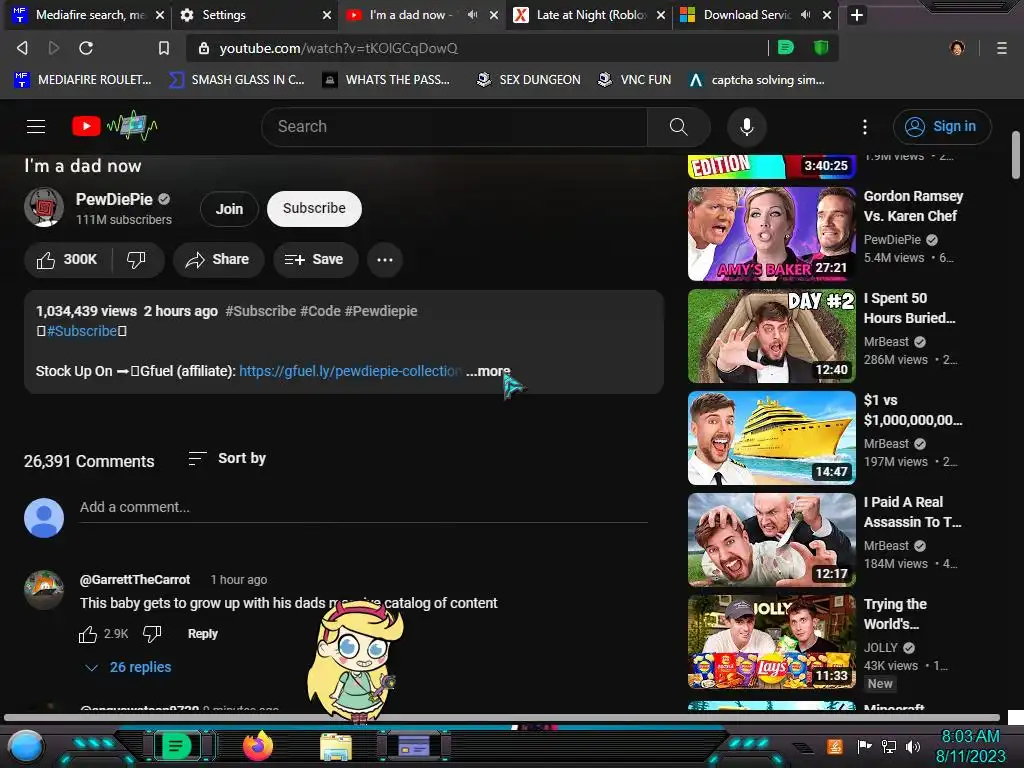Screen dimensions: 1024x768
Task: Open SMASH GLASS IN C... bookmark
Action: (x=236, y=80)
